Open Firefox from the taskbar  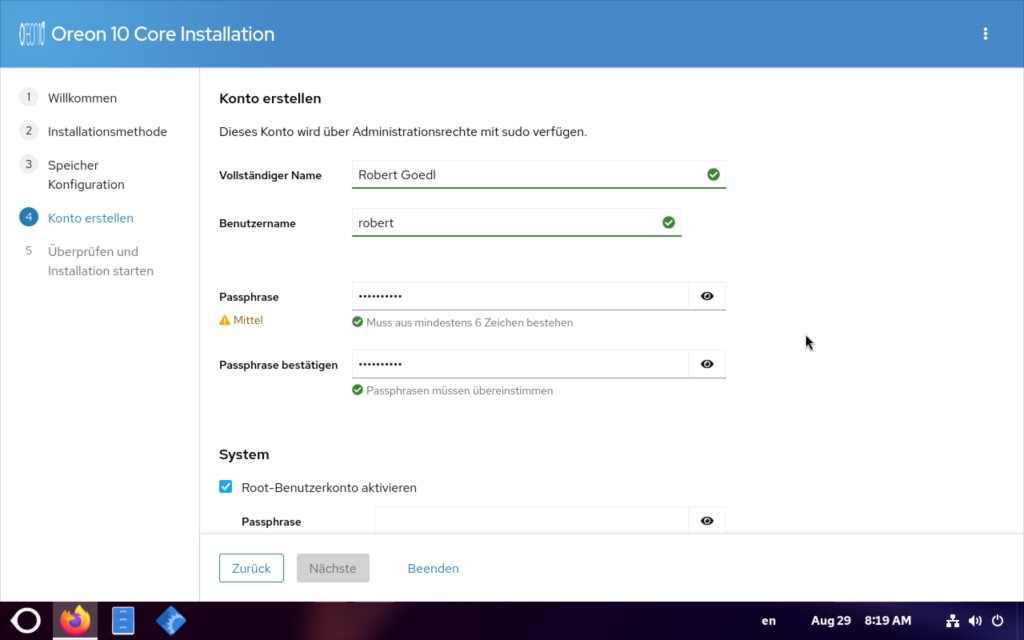click(x=75, y=620)
